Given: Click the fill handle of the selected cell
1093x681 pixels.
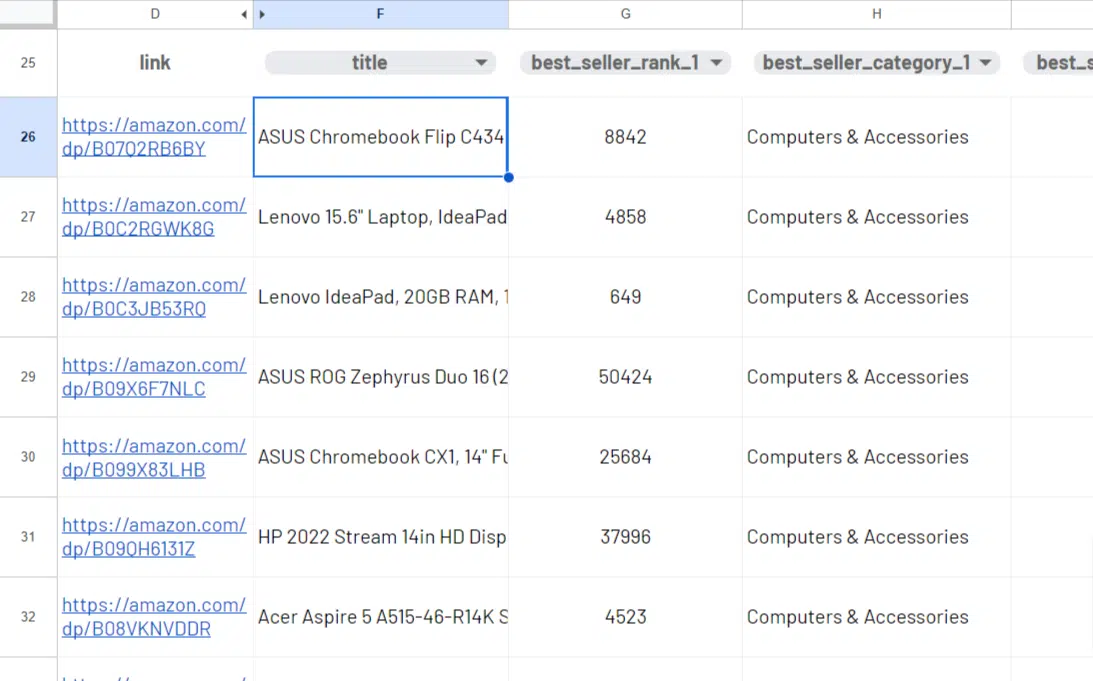Looking at the screenshot, I should click(509, 178).
